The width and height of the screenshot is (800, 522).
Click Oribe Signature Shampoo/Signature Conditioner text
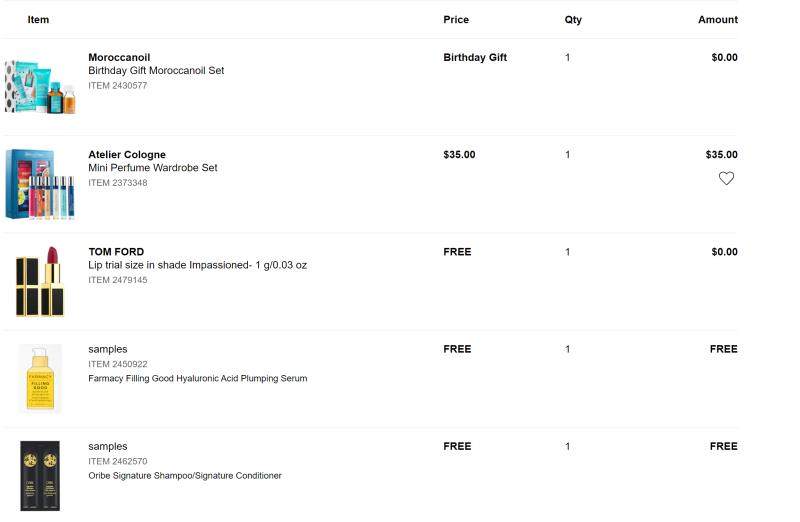(185, 475)
